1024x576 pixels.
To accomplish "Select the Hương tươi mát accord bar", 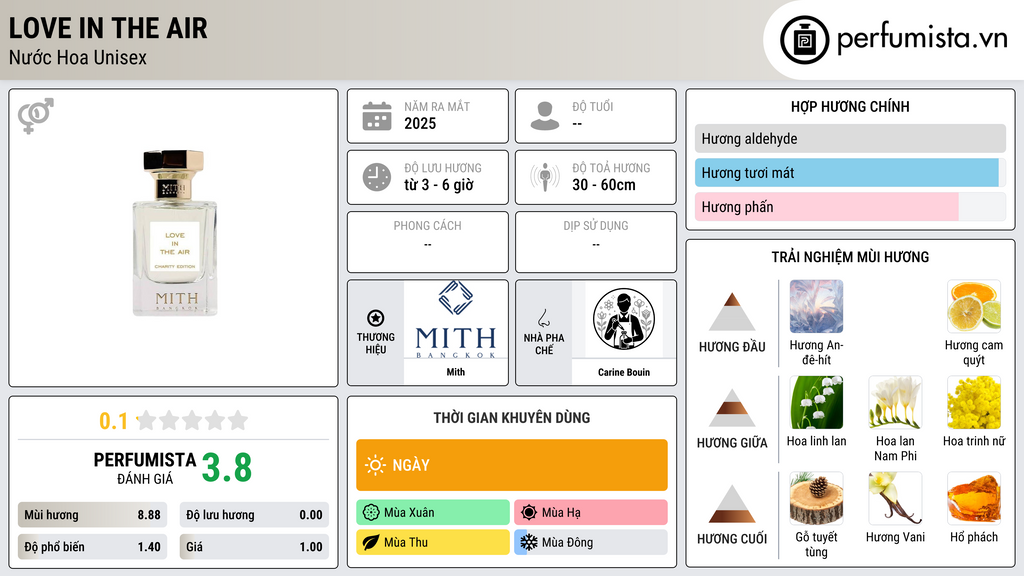I will pyautogui.click(x=850, y=173).
